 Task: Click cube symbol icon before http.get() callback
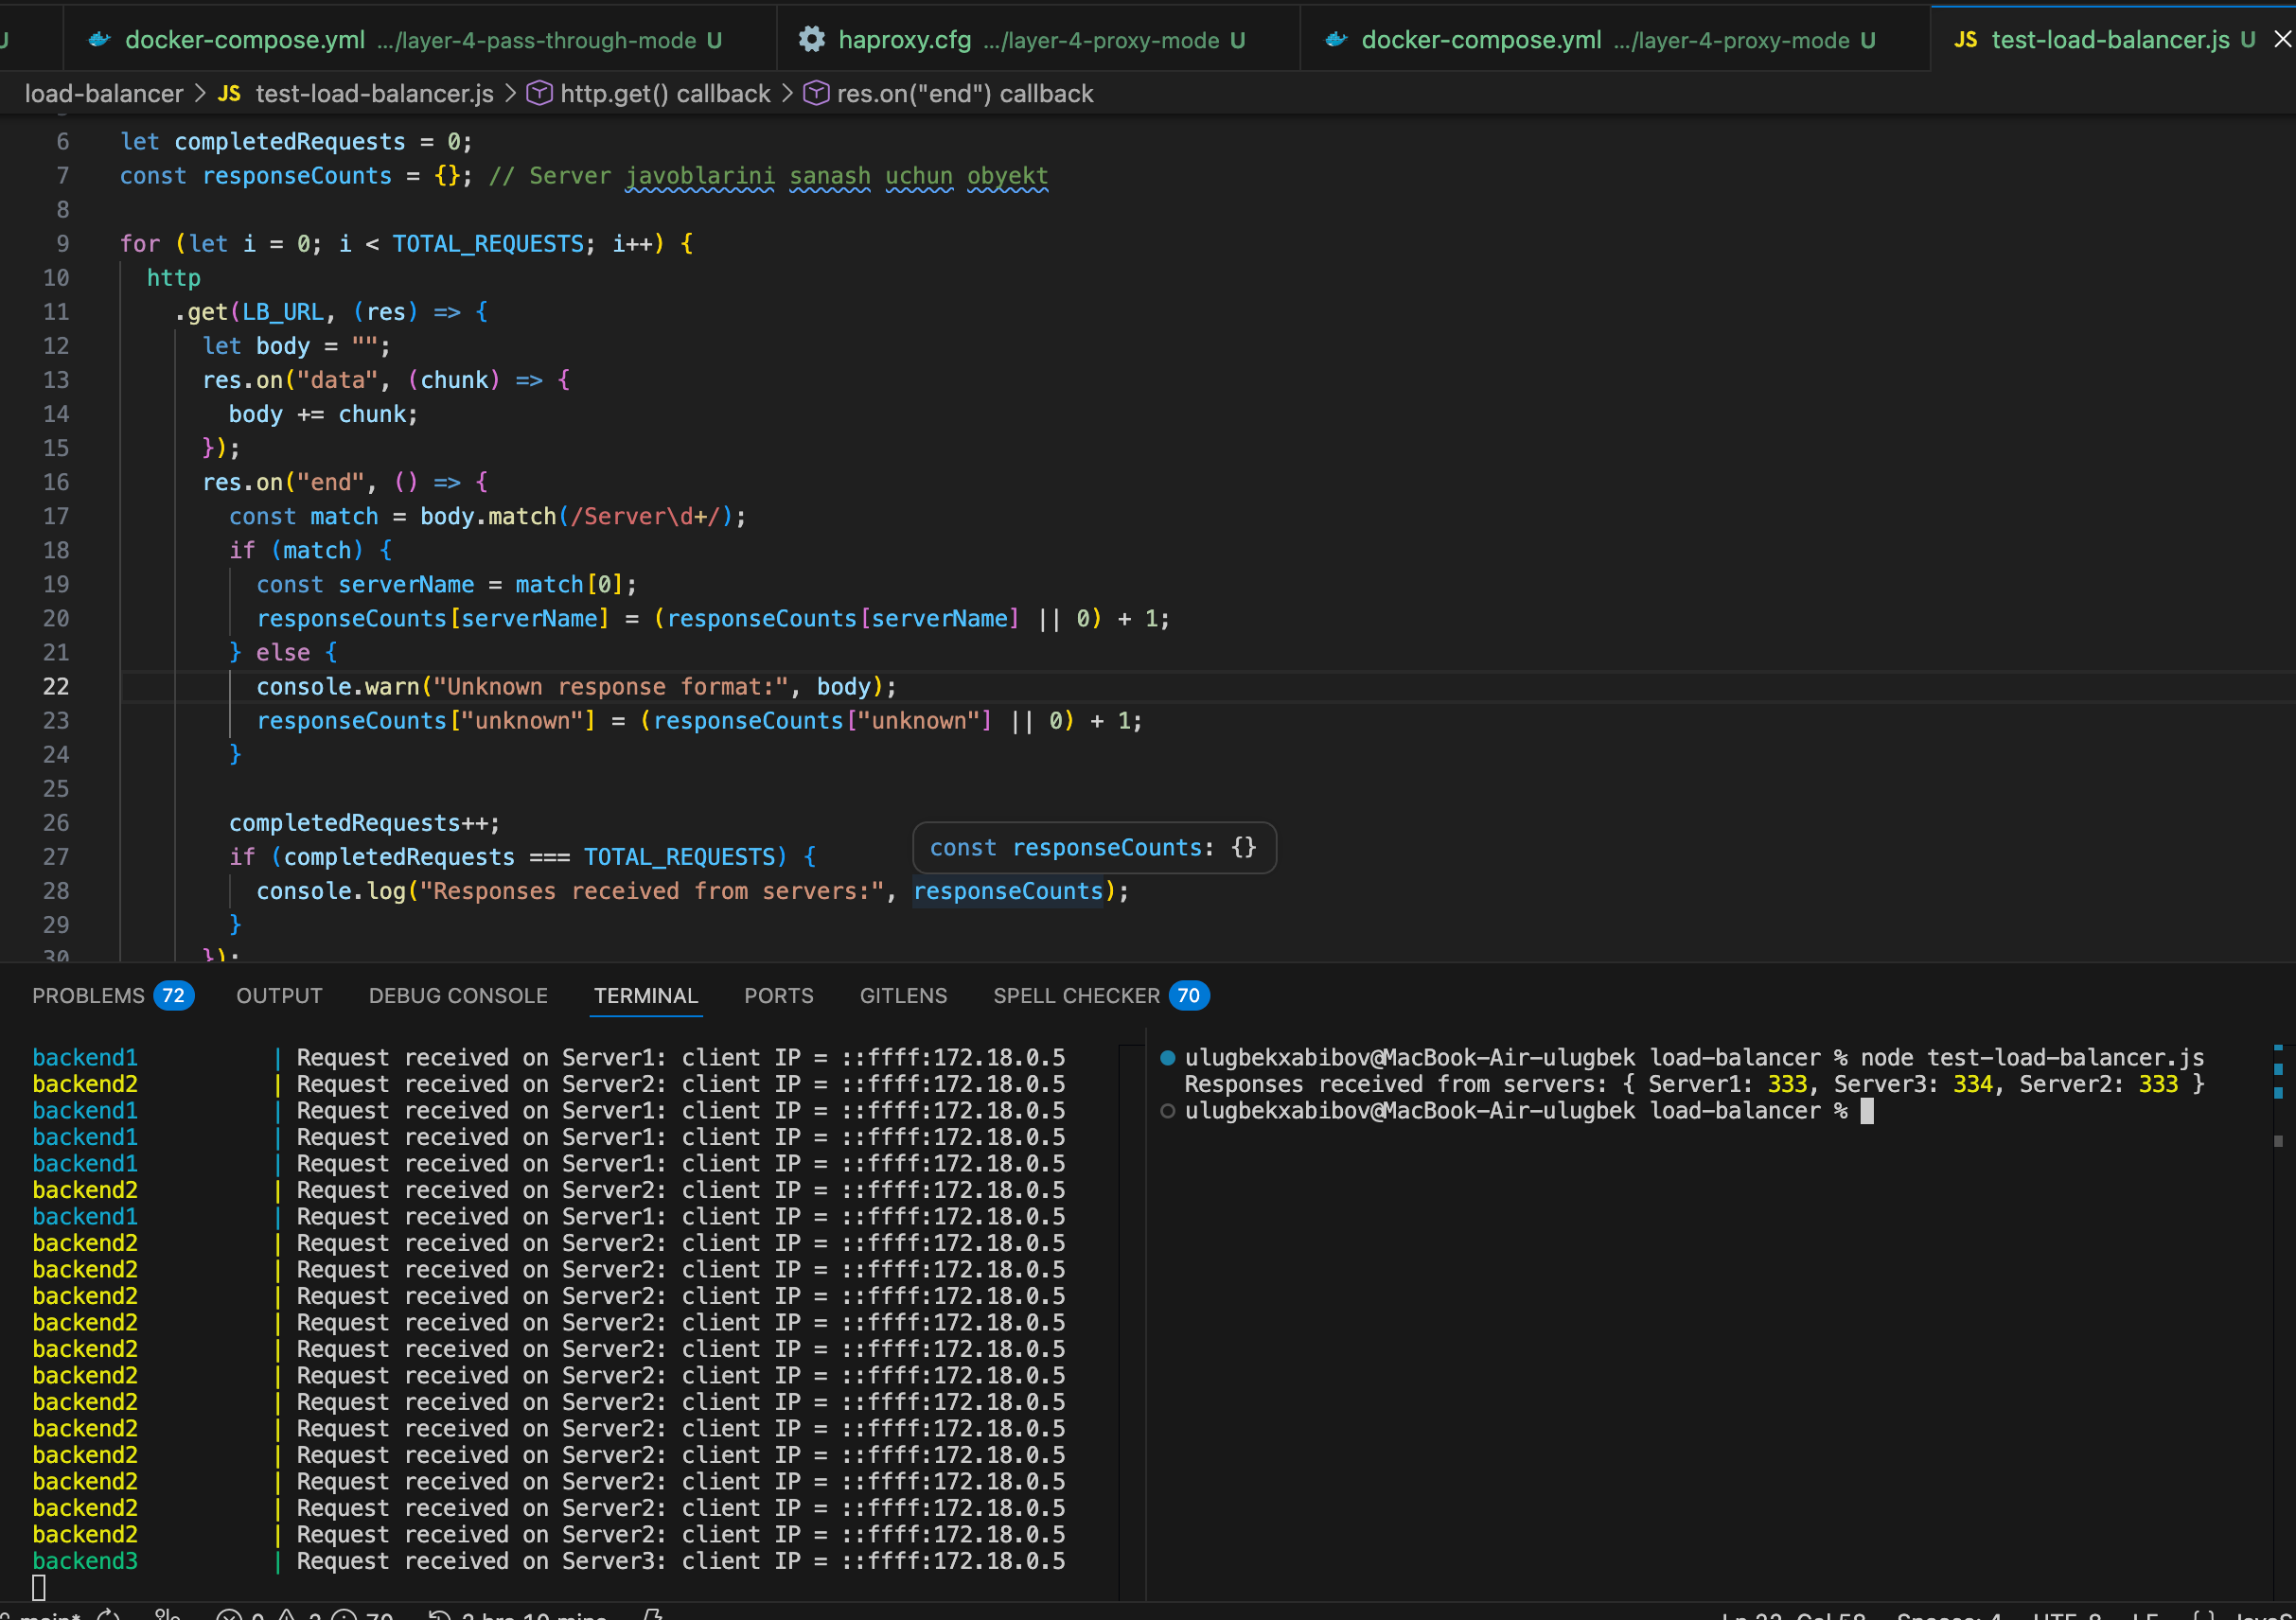click(539, 94)
